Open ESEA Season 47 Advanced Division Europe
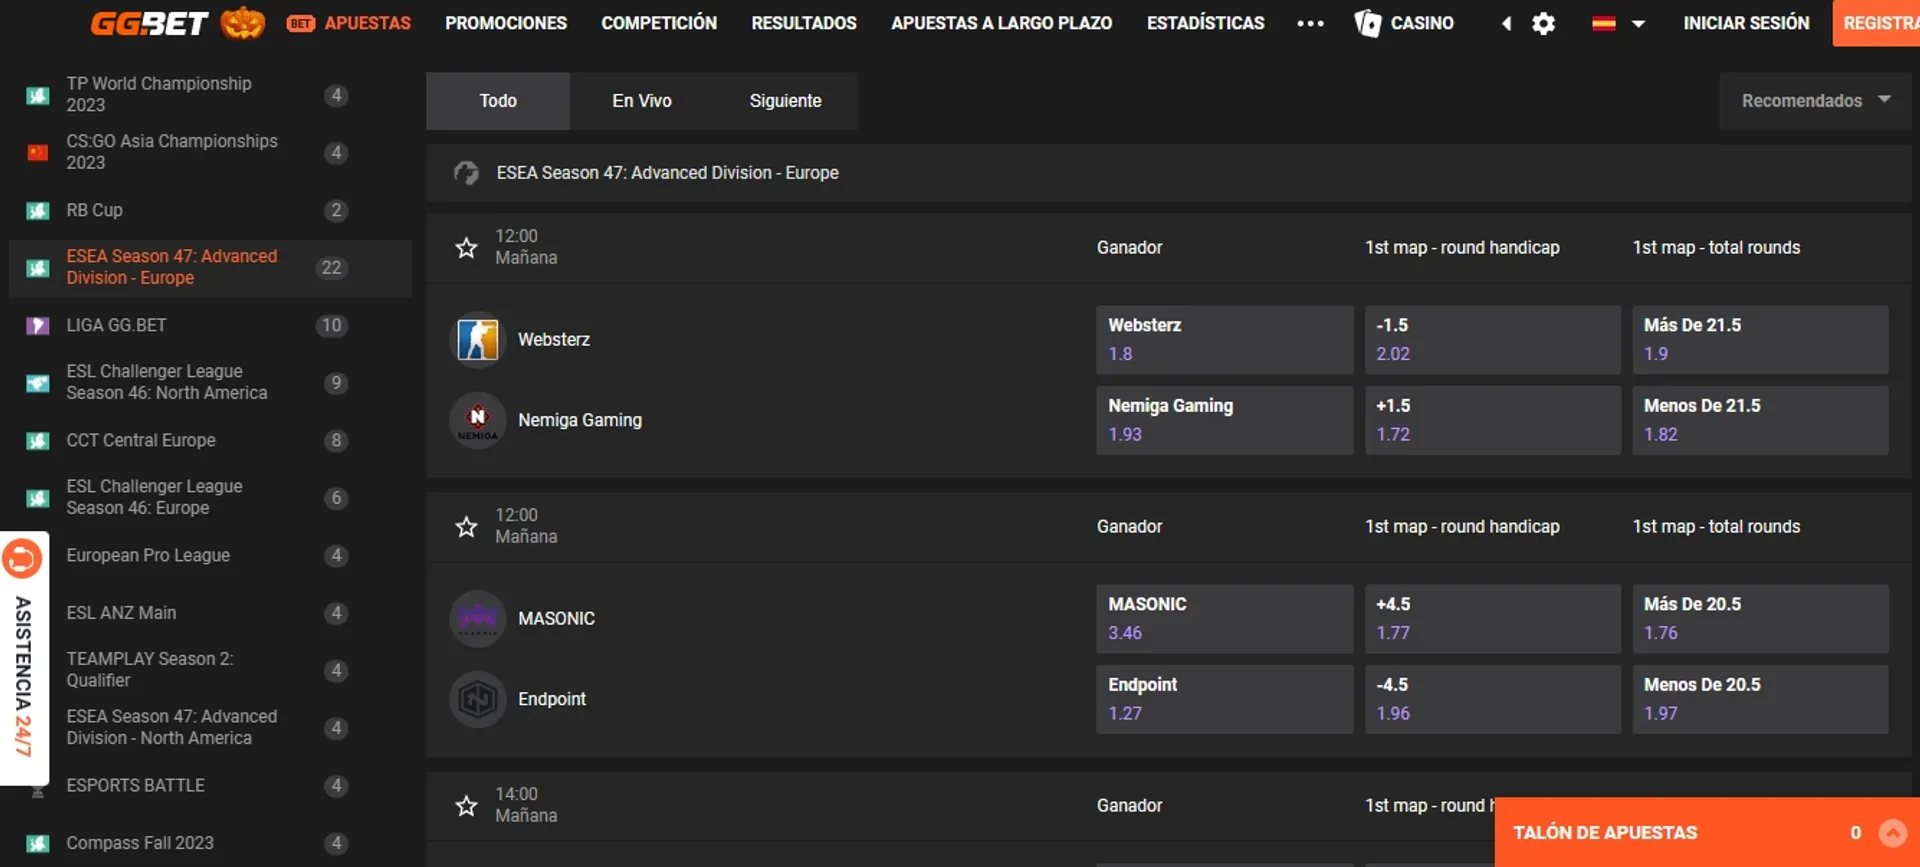The width and height of the screenshot is (1920, 867). coord(210,268)
